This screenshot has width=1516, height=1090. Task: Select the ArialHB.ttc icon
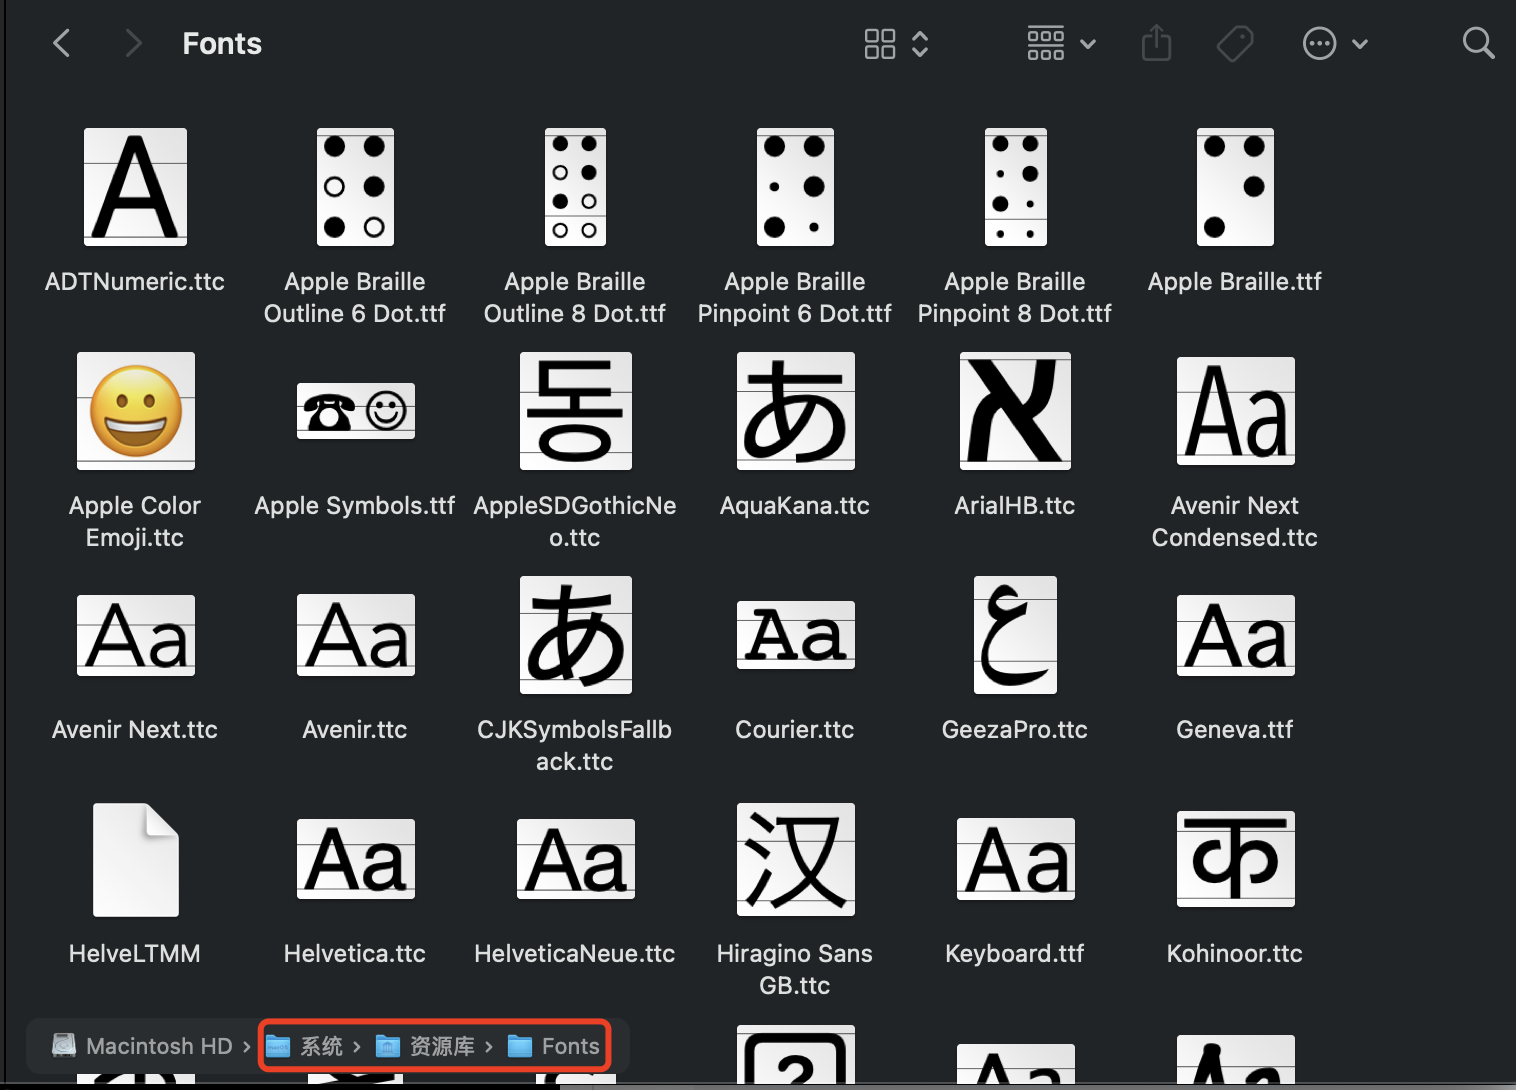pos(1015,411)
